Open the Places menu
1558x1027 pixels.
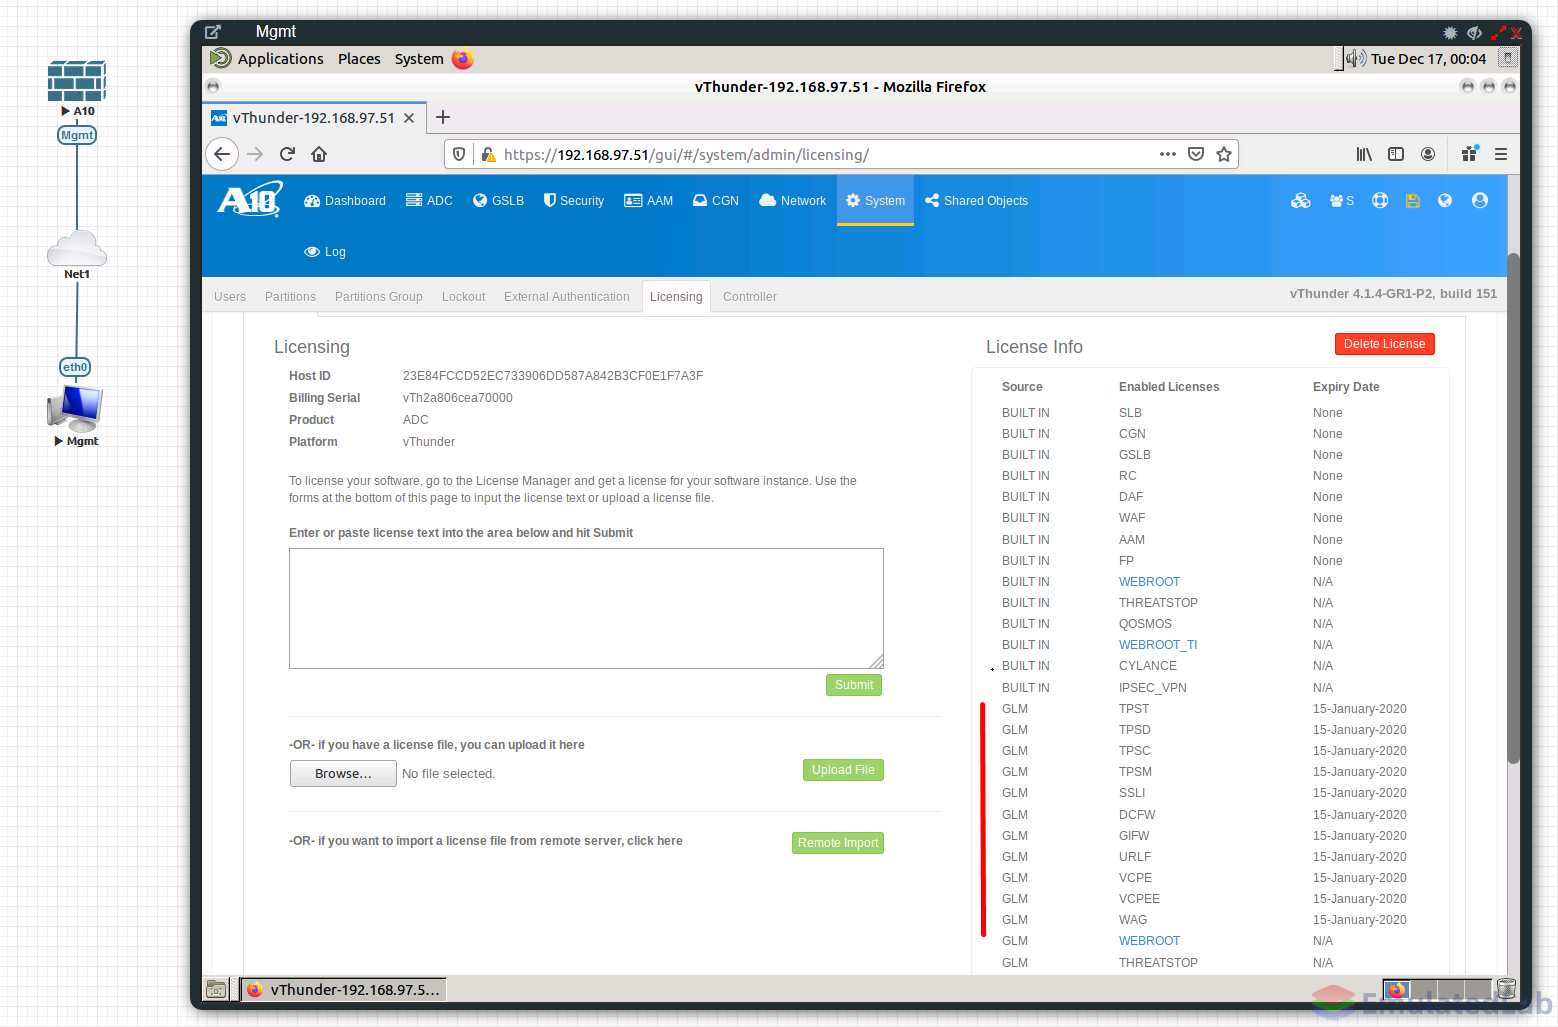click(x=359, y=59)
